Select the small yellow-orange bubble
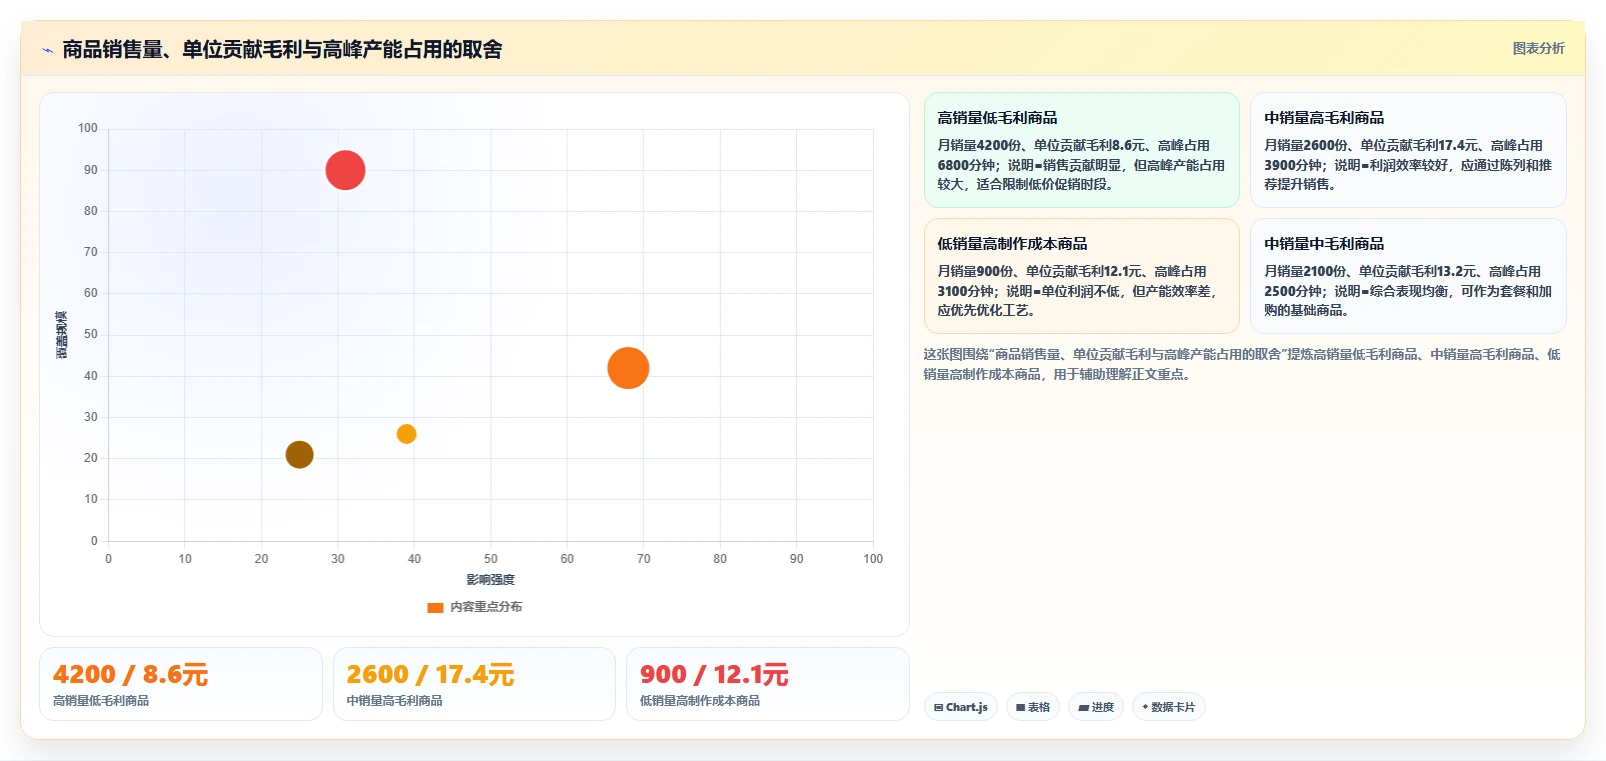Image resolution: width=1606 pixels, height=761 pixels. point(406,434)
